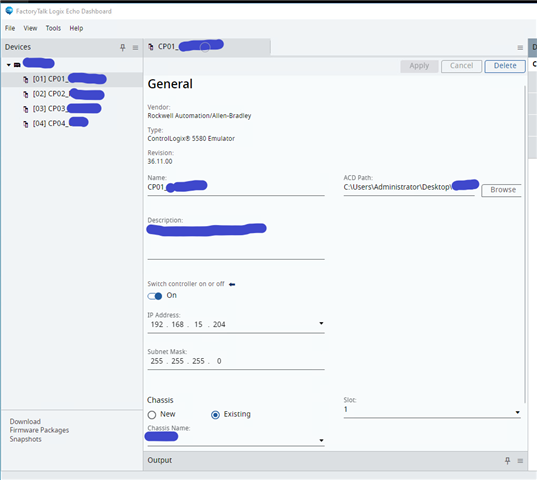Click the Revision value 36.11.00
Viewport: 537px width, 480px height.
click(x=160, y=162)
